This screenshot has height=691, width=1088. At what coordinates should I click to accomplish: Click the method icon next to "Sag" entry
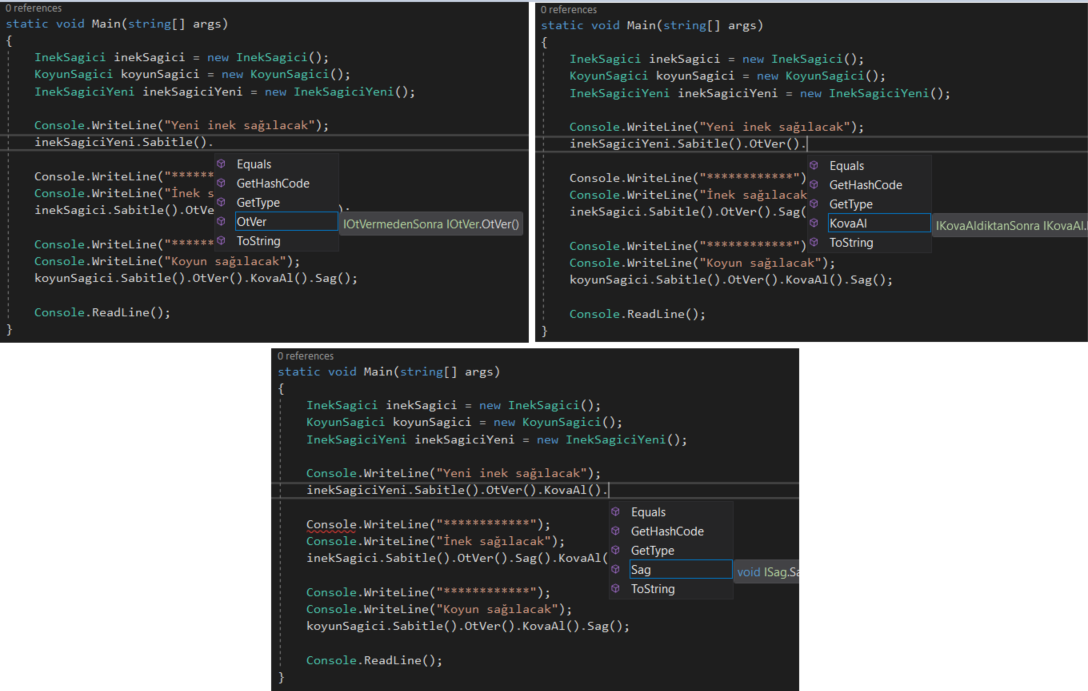(614, 569)
